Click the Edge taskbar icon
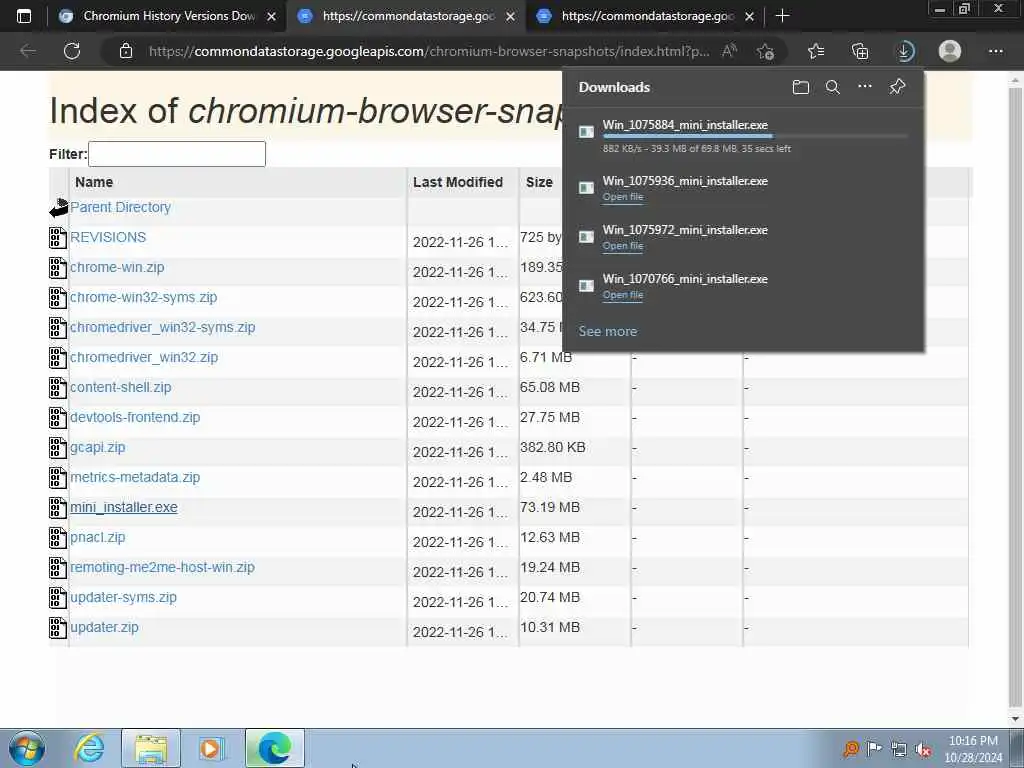The image size is (1024, 768). tap(274, 748)
